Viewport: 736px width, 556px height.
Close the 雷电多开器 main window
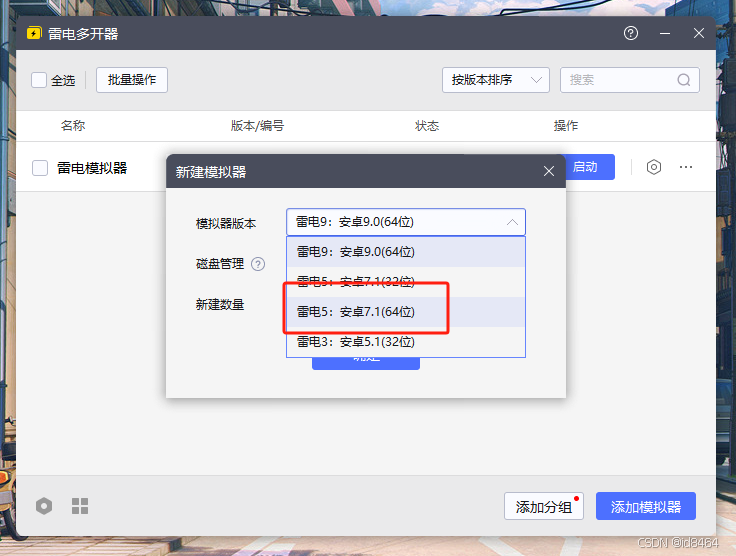[698, 33]
